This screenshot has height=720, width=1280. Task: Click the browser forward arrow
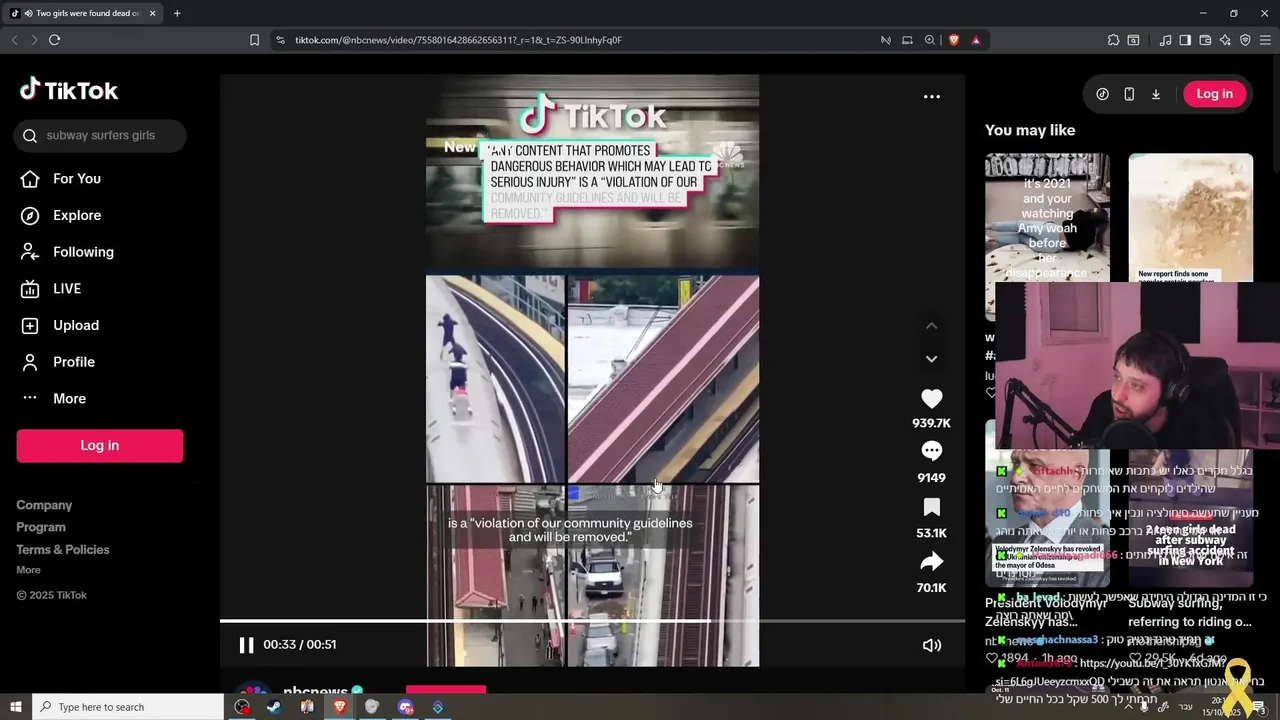tap(34, 40)
